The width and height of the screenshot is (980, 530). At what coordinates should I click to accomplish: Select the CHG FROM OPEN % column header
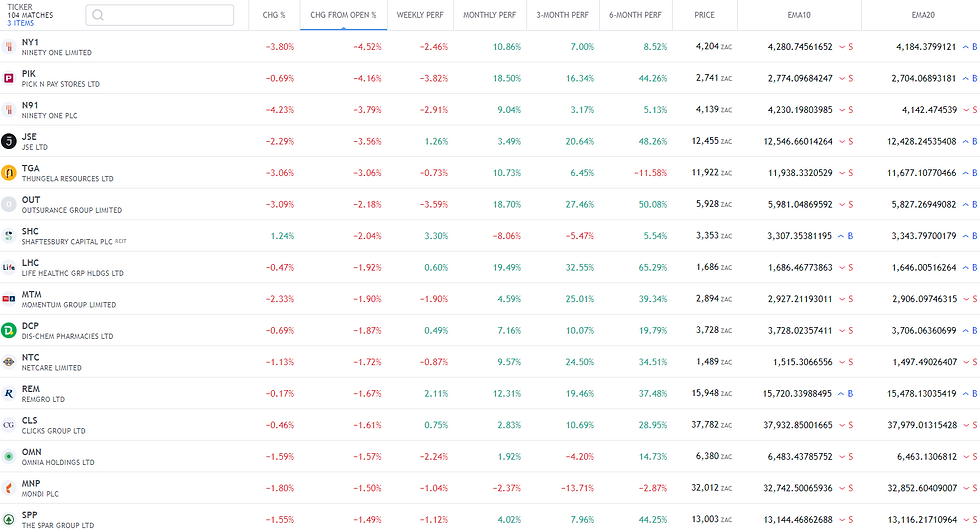point(343,16)
